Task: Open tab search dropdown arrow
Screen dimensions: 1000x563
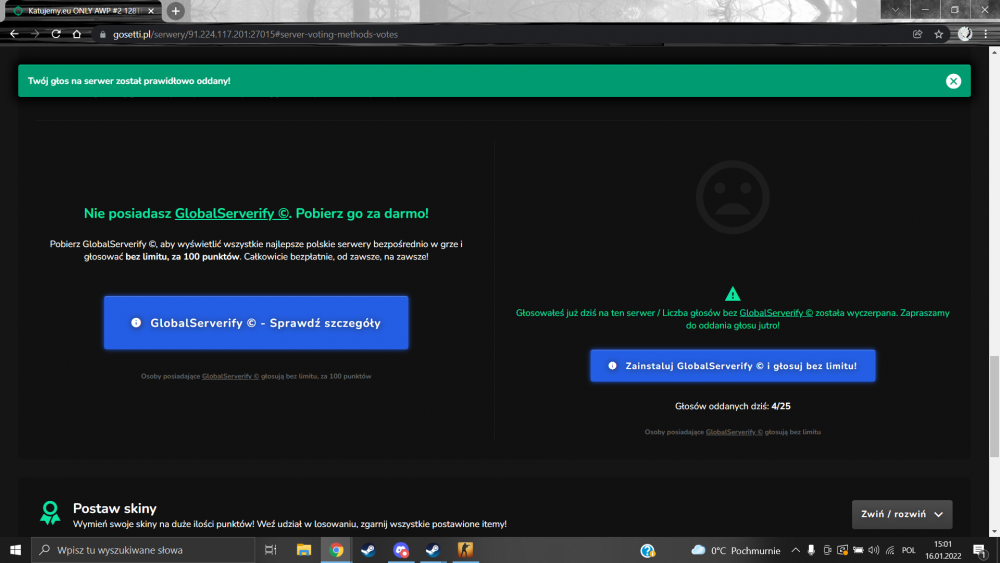Action: (x=895, y=10)
